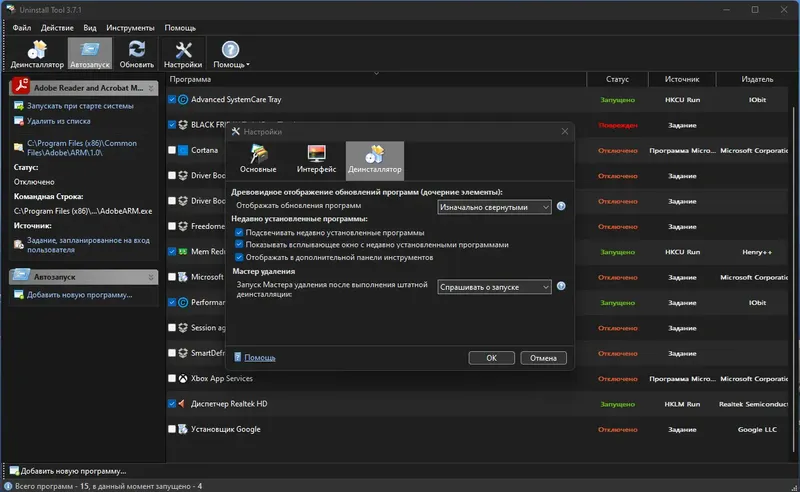This screenshot has height=492, width=800.
Task: Uncheck Advanced SystemCare Tray autorun checkbox
Action: [x=172, y=100]
